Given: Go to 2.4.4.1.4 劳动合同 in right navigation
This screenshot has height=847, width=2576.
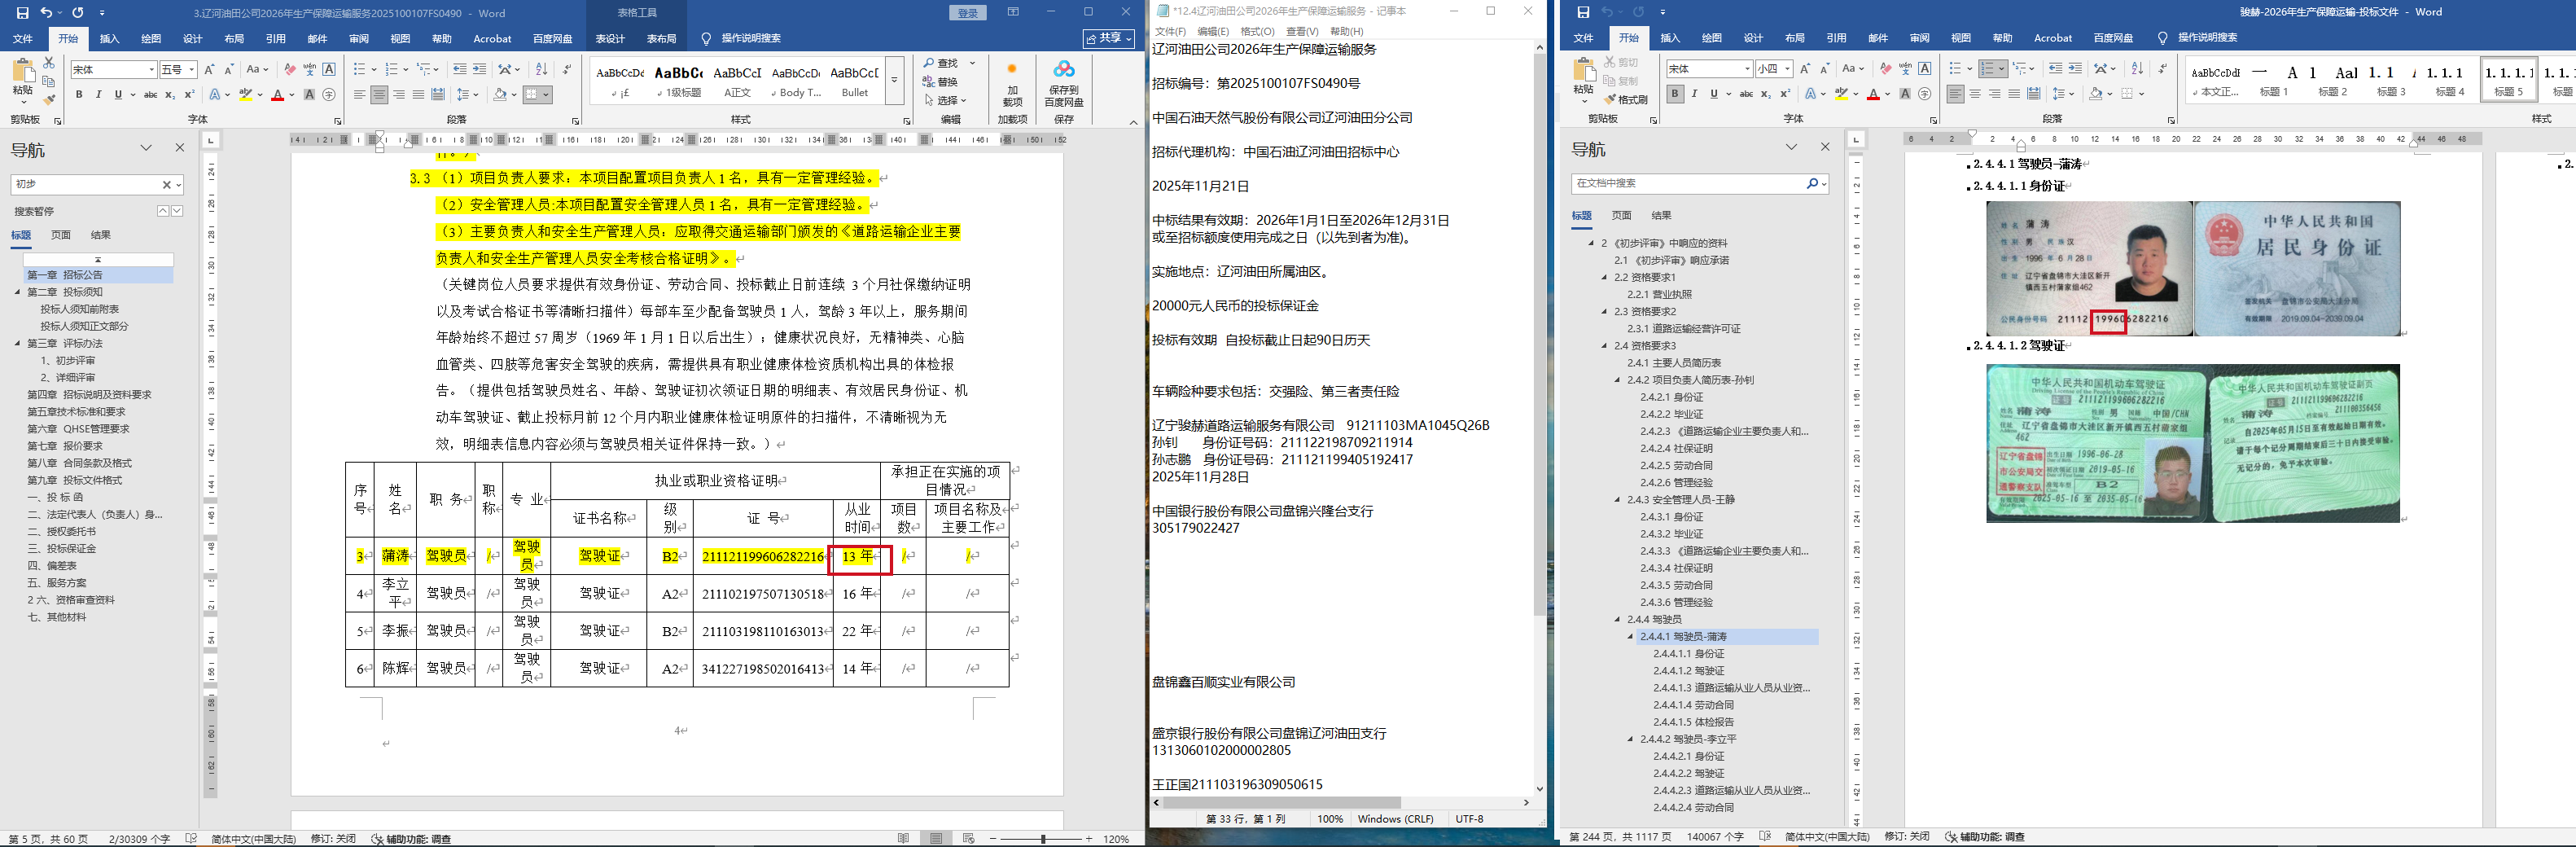Looking at the screenshot, I should [x=1693, y=705].
